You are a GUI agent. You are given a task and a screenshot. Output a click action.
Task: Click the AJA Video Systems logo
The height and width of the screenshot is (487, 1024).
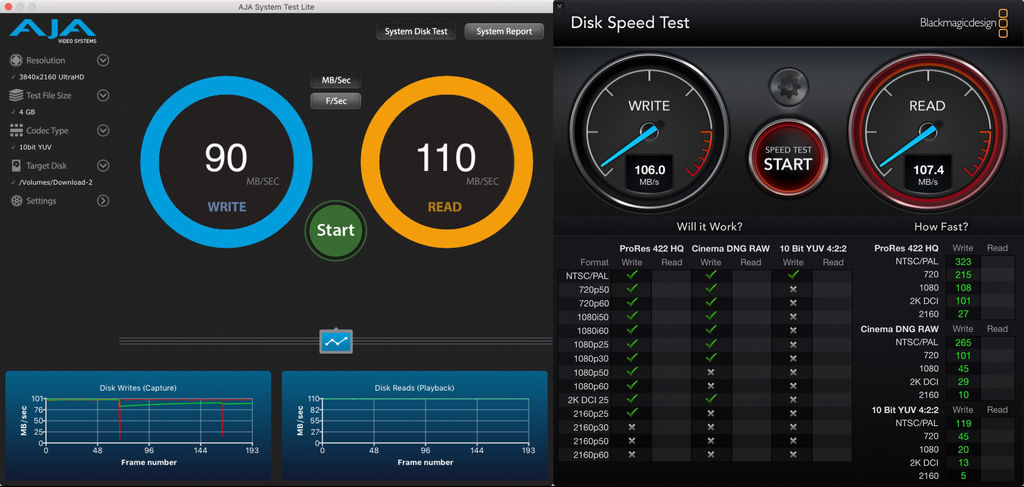pyautogui.click(x=54, y=31)
